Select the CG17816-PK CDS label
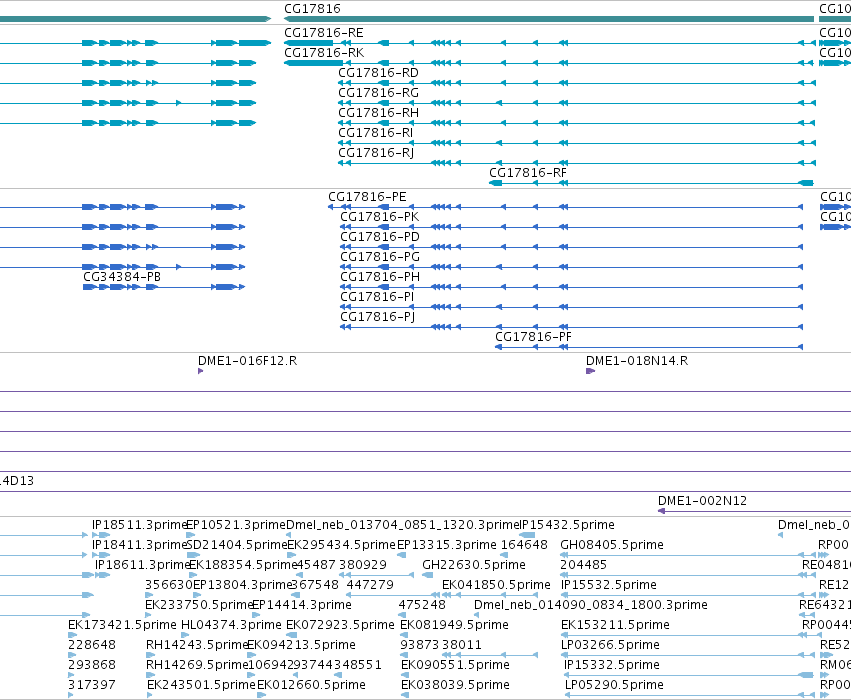This screenshot has height=700, width=851. coord(379,217)
